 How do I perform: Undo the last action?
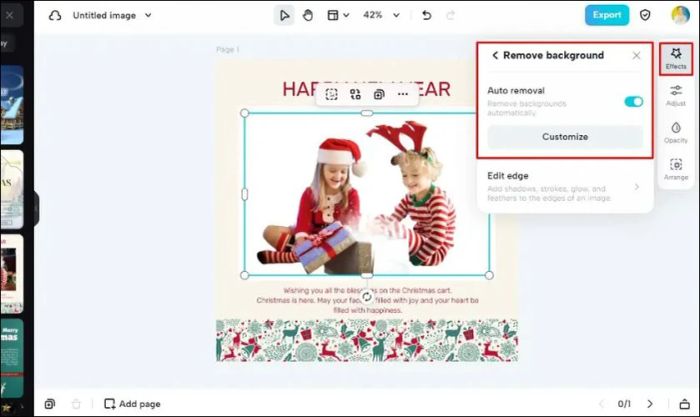[x=426, y=16]
